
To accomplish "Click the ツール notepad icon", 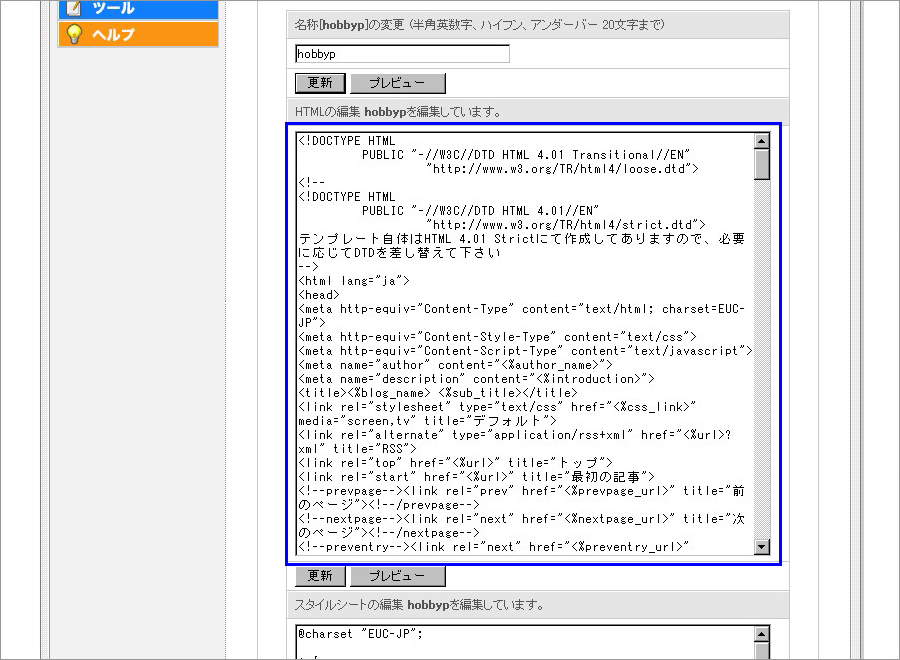I will point(74,7).
